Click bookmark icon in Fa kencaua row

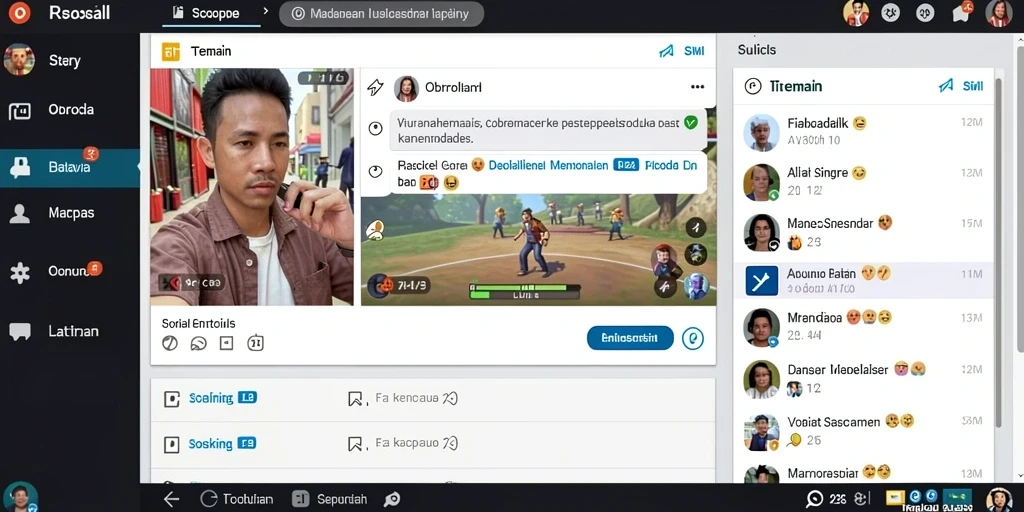point(355,398)
